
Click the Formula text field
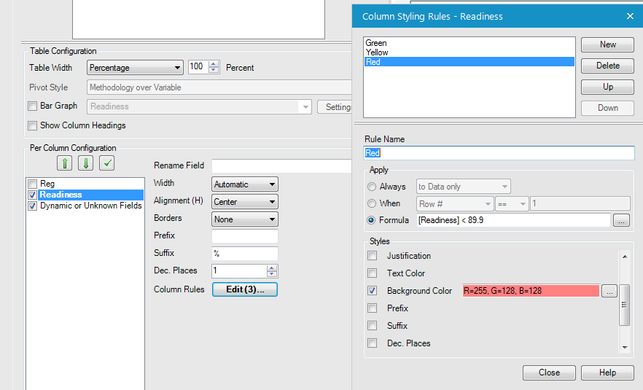tap(513, 221)
